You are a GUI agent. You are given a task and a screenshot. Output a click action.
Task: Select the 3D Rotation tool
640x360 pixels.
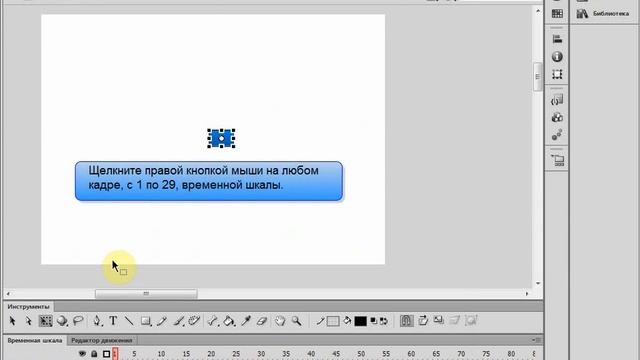62,321
